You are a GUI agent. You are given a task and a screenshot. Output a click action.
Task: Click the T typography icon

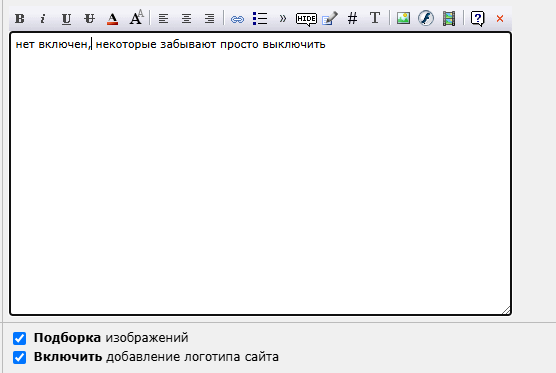(375, 18)
